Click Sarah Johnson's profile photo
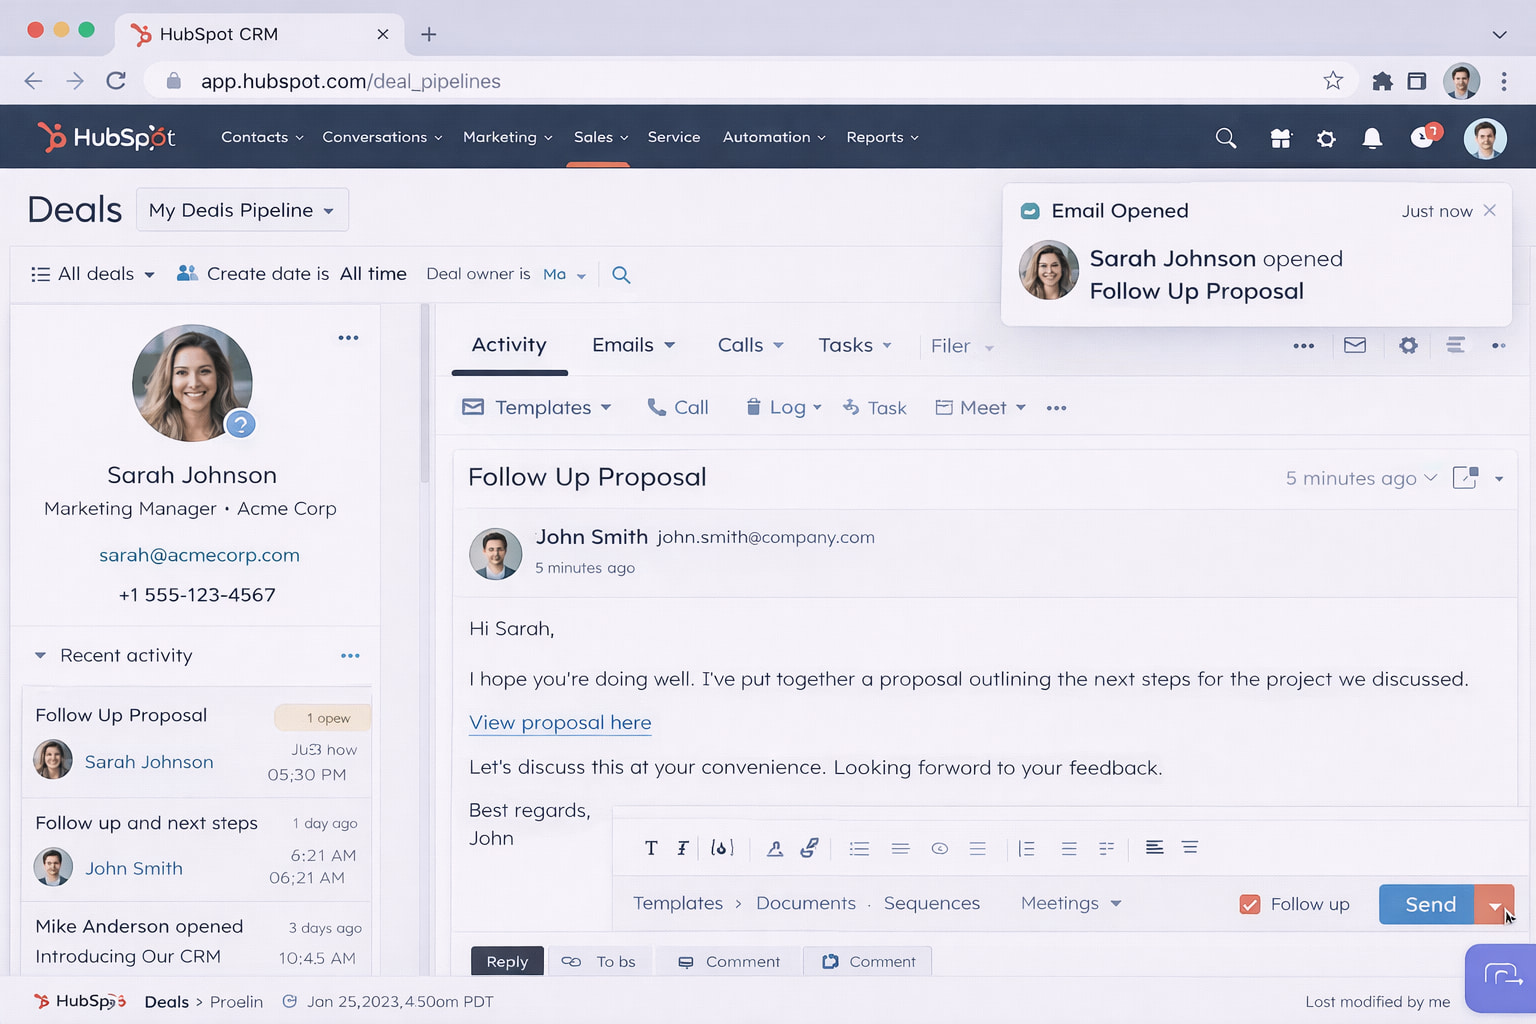 192,383
